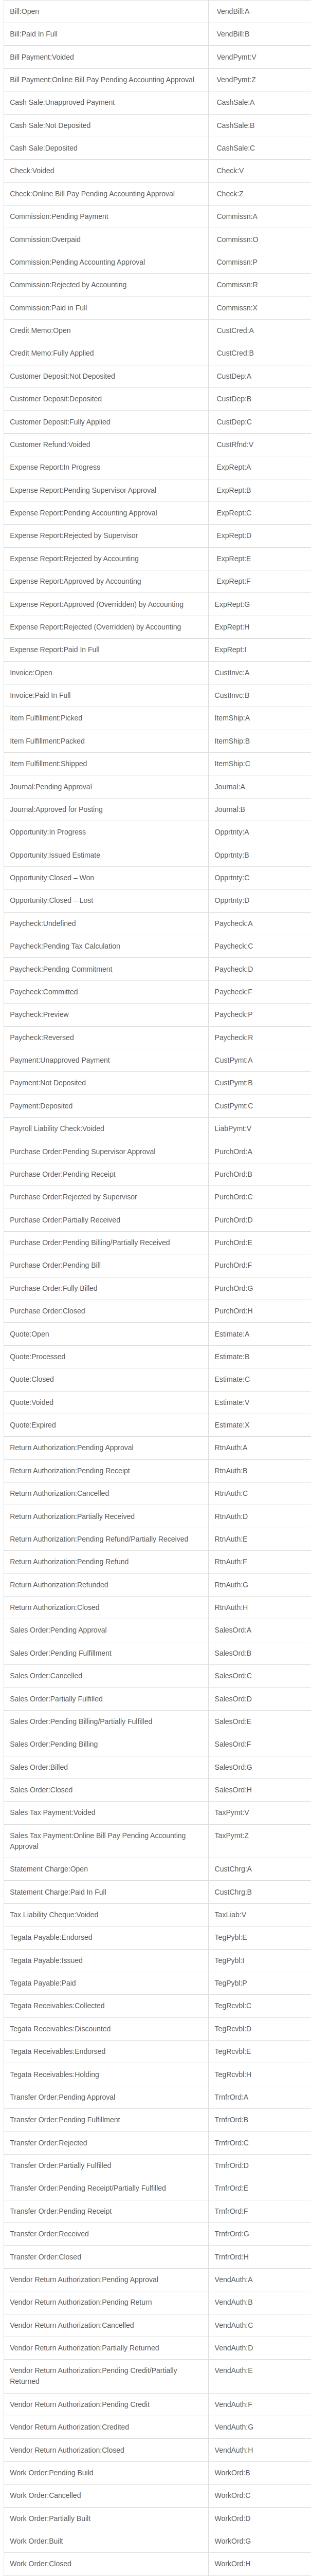Click the "Transfer Order:Received" status

click(49, 2234)
